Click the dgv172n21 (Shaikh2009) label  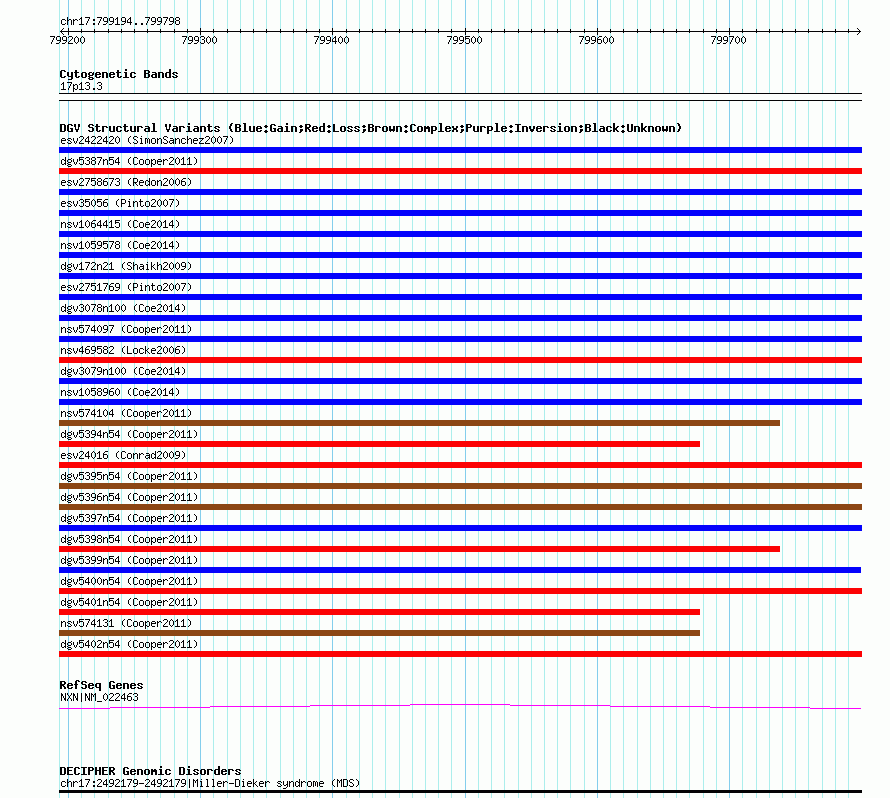coord(126,266)
